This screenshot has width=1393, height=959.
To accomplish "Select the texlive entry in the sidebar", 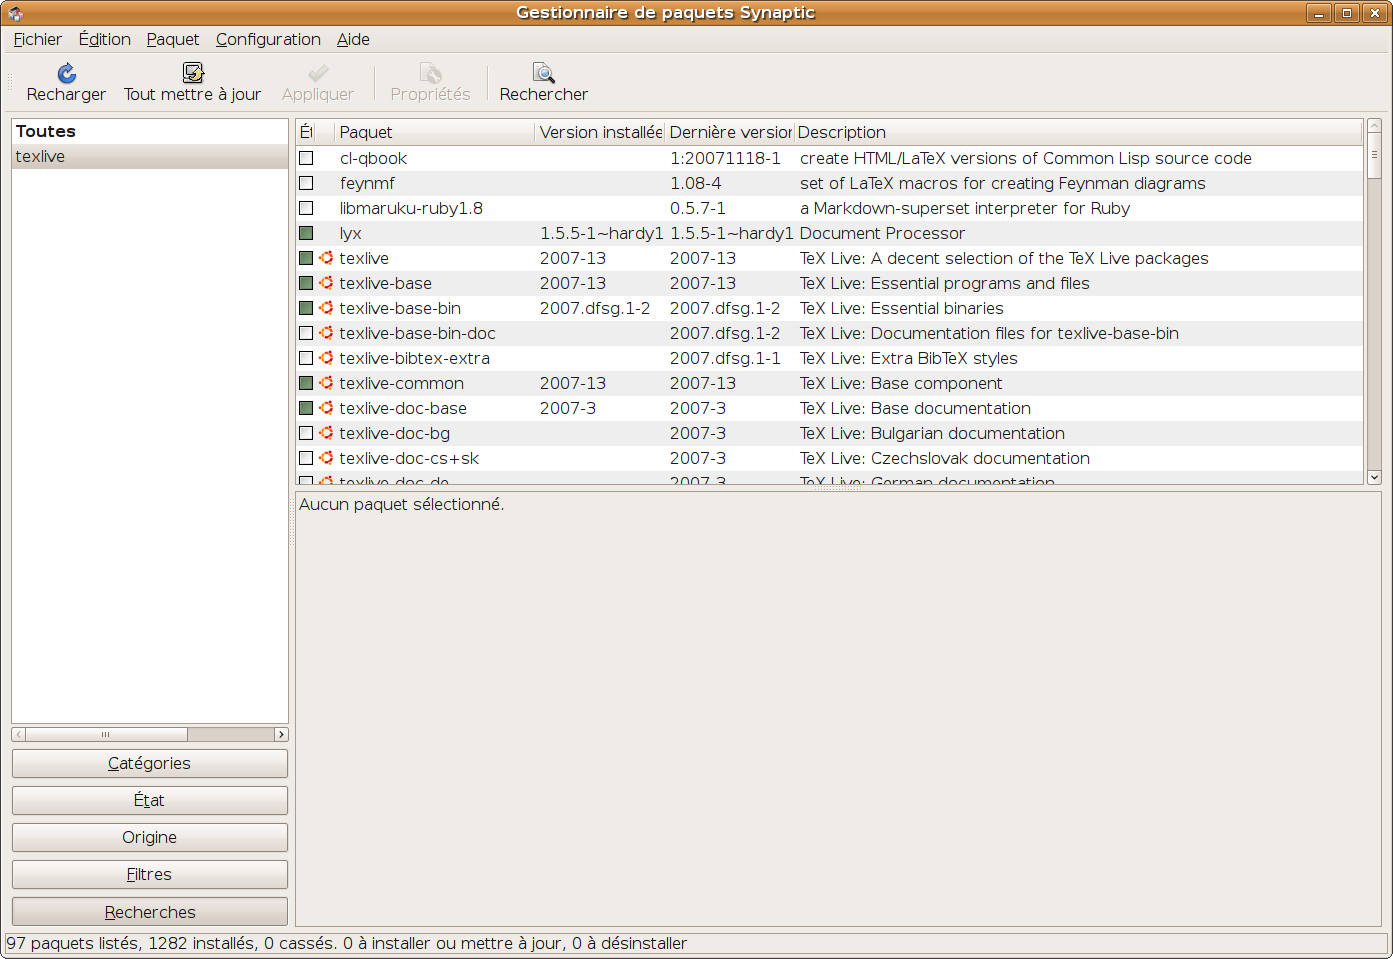I will [41, 157].
